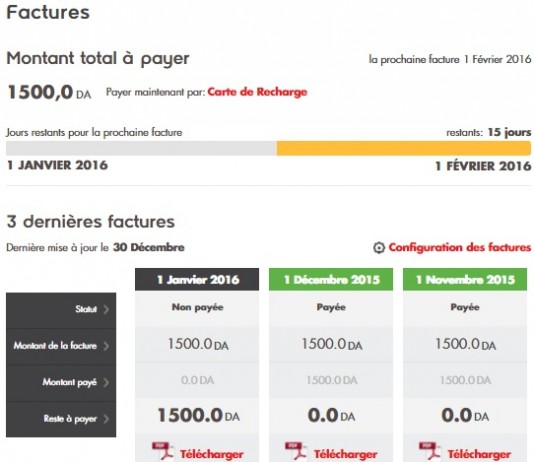Expand the Montant payé row chevron
Image resolution: width=534 pixels, height=462 pixels.
106,382
